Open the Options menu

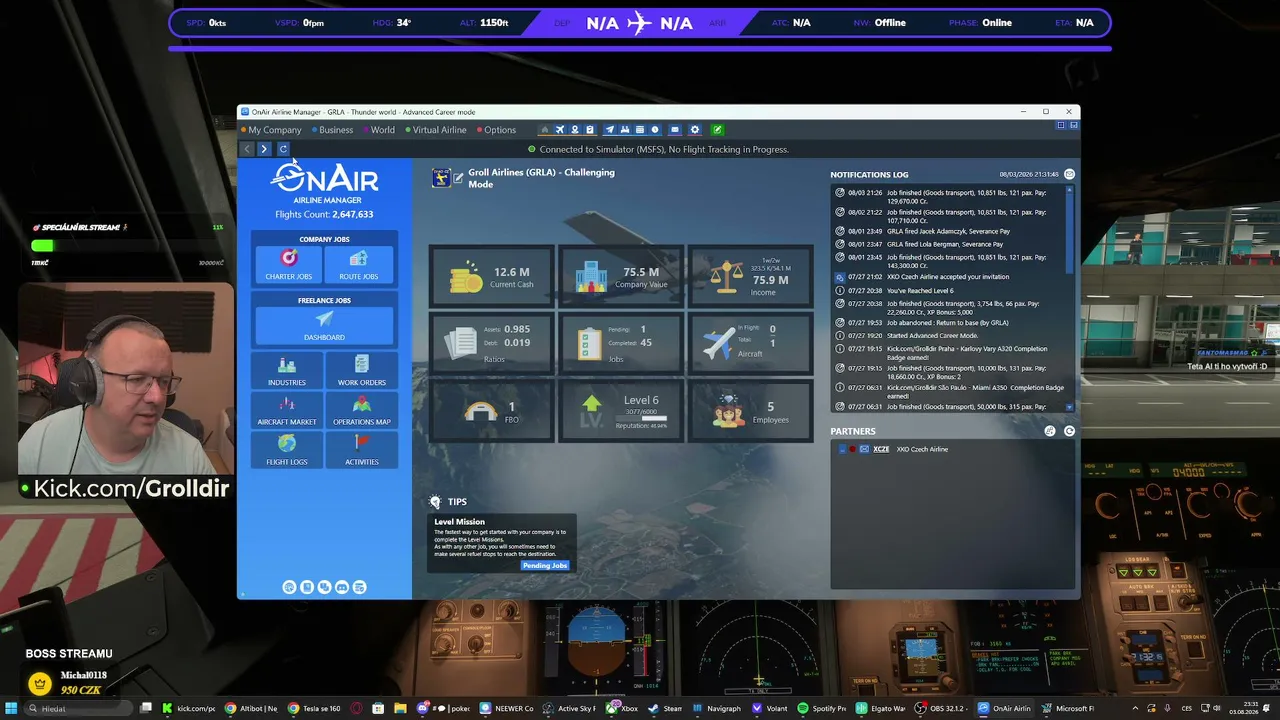pyautogui.click(x=497, y=130)
